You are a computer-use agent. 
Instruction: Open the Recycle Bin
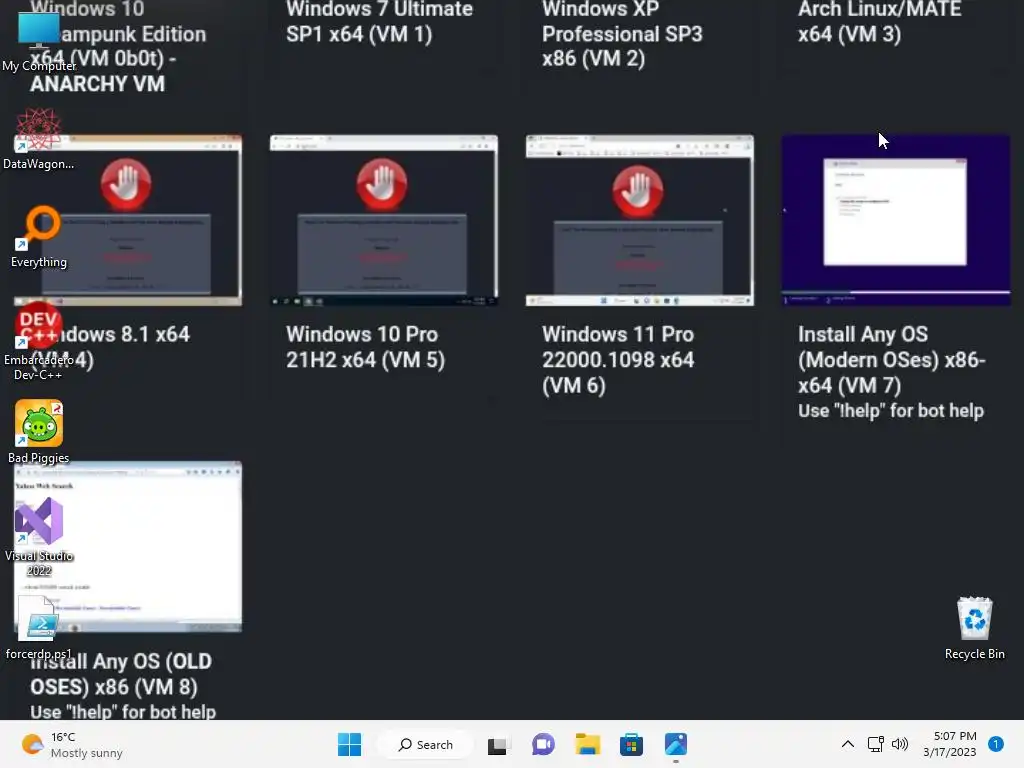pyautogui.click(x=974, y=628)
